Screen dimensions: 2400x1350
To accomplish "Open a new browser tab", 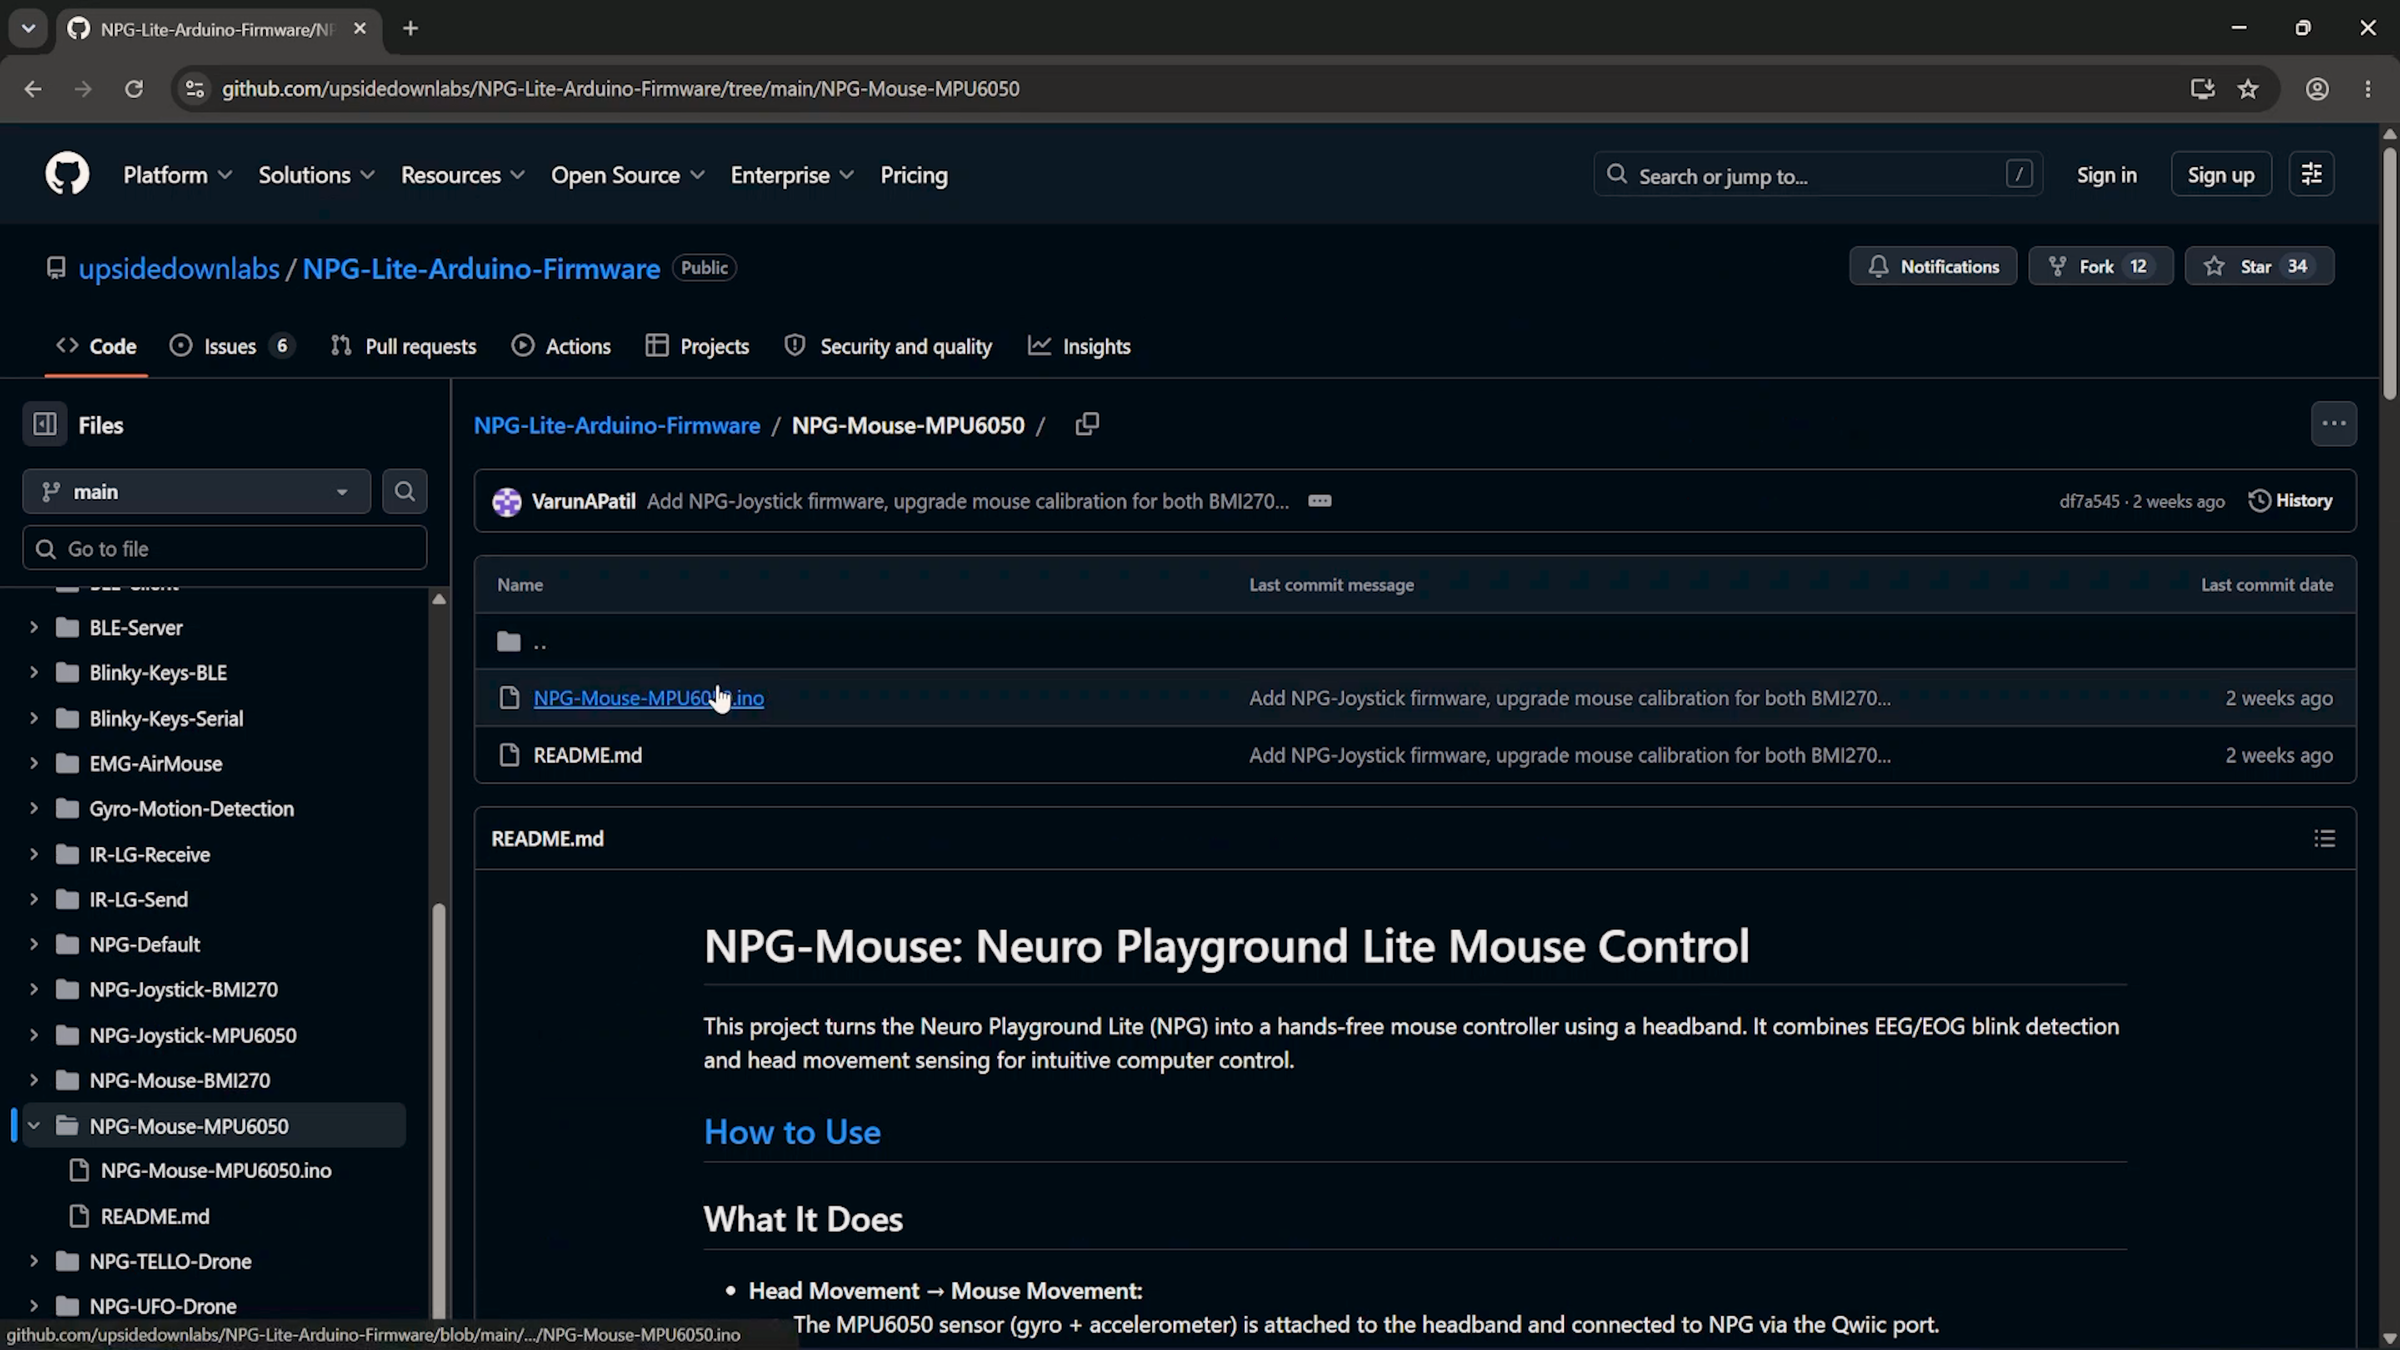I will pyautogui.click(x=410, y=29).
